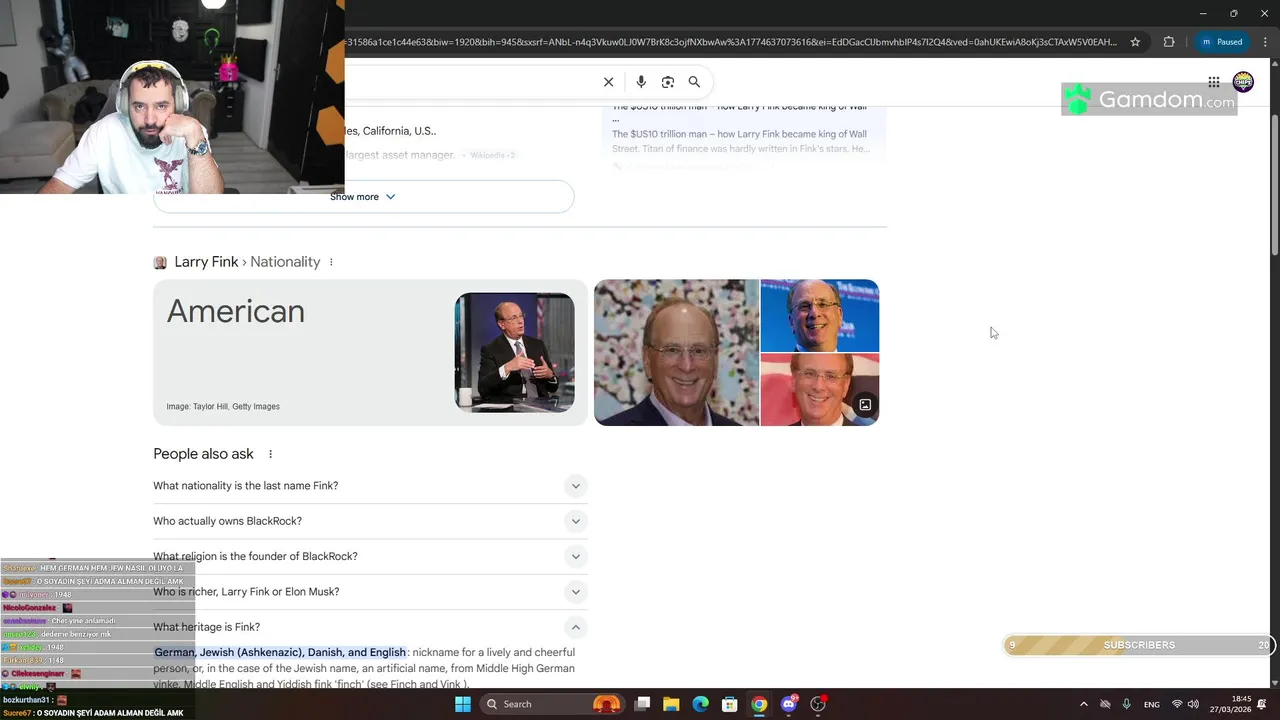Open the Chrome profile Paused button
1280x720 pixels.
pos(1222,42)
